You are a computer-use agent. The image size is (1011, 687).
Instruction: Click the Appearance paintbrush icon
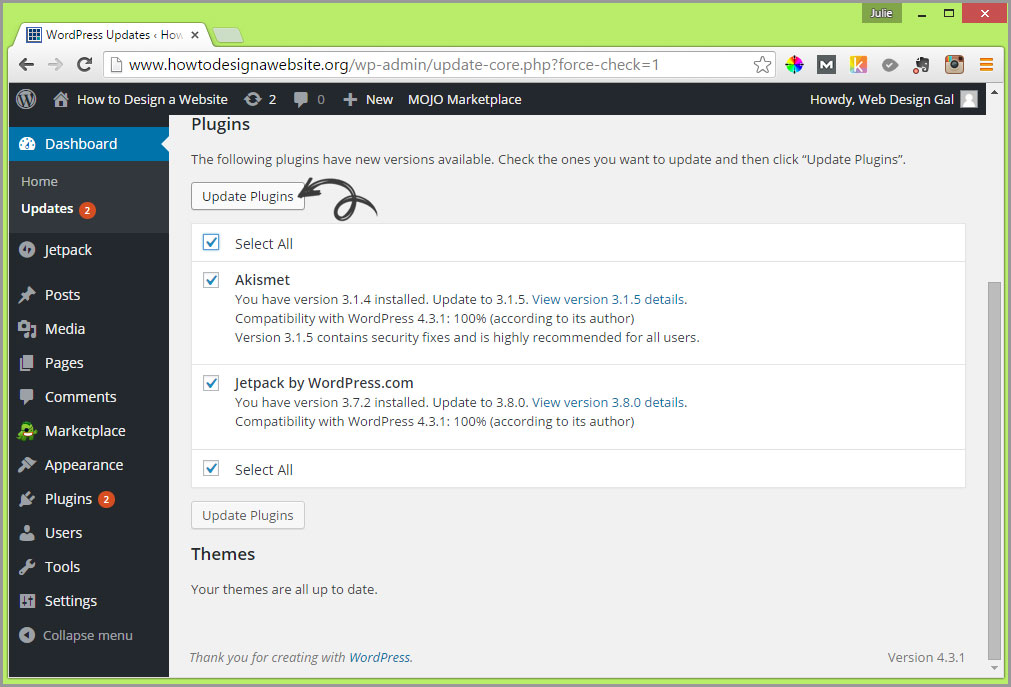tap(27, 464)
